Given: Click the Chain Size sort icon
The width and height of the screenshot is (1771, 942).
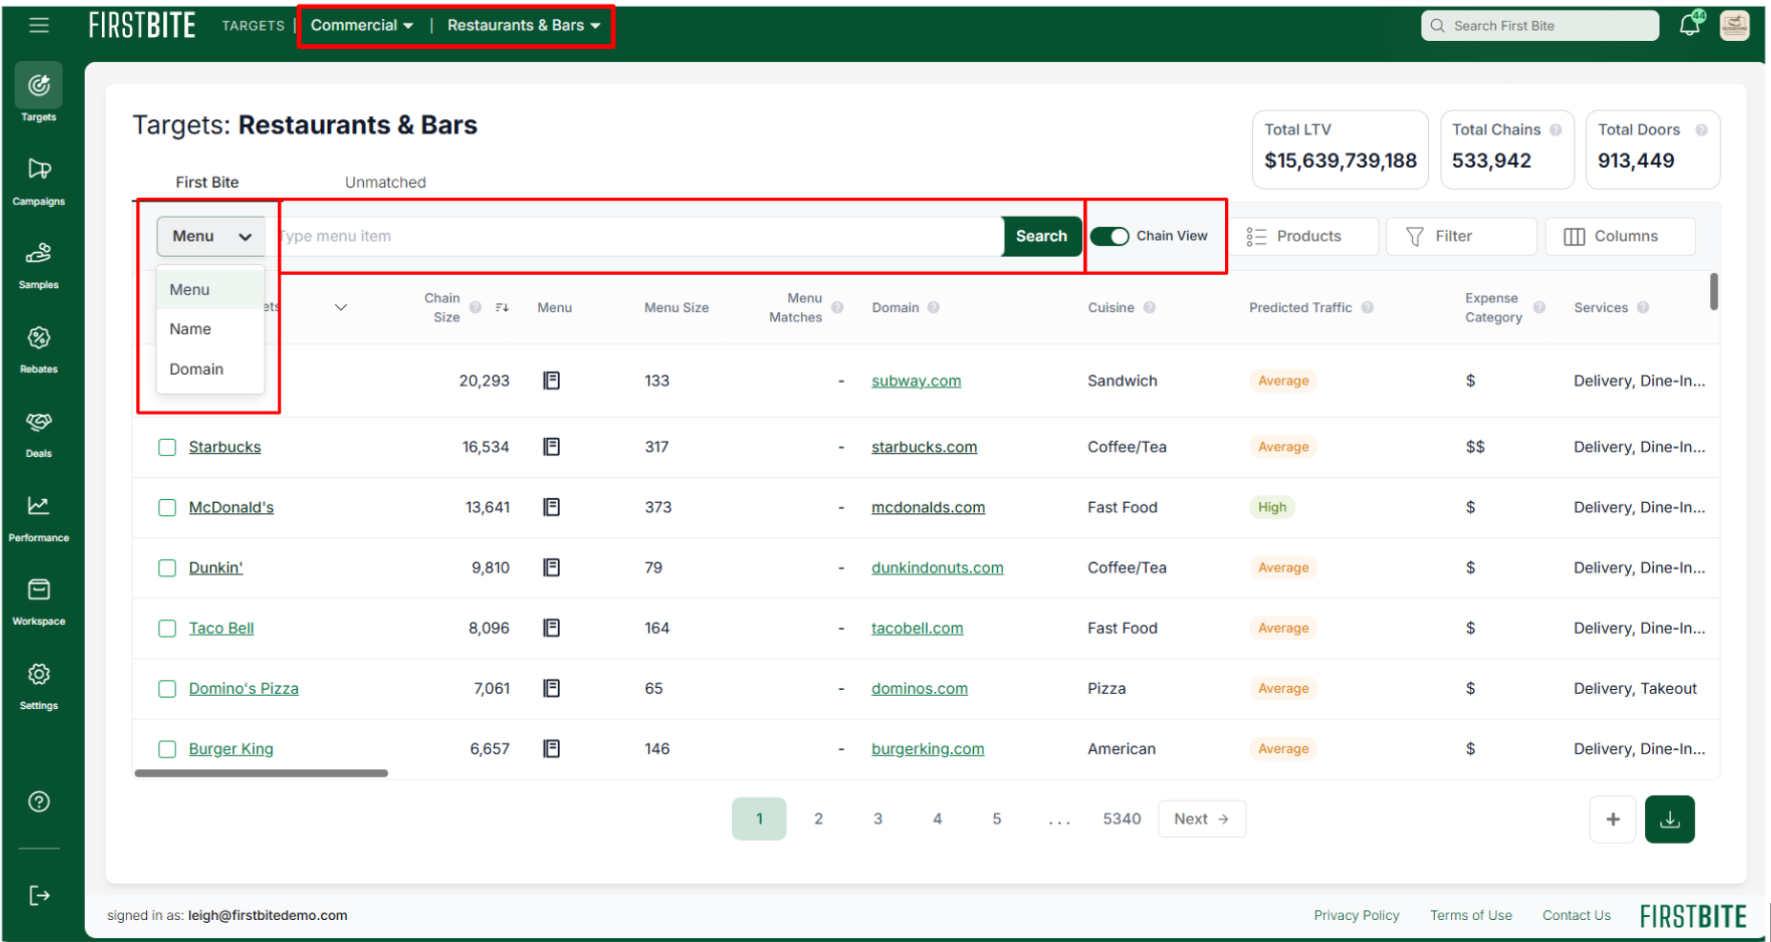Looking at the screenshot, I should pyautogui.click(x=502, y=307).
